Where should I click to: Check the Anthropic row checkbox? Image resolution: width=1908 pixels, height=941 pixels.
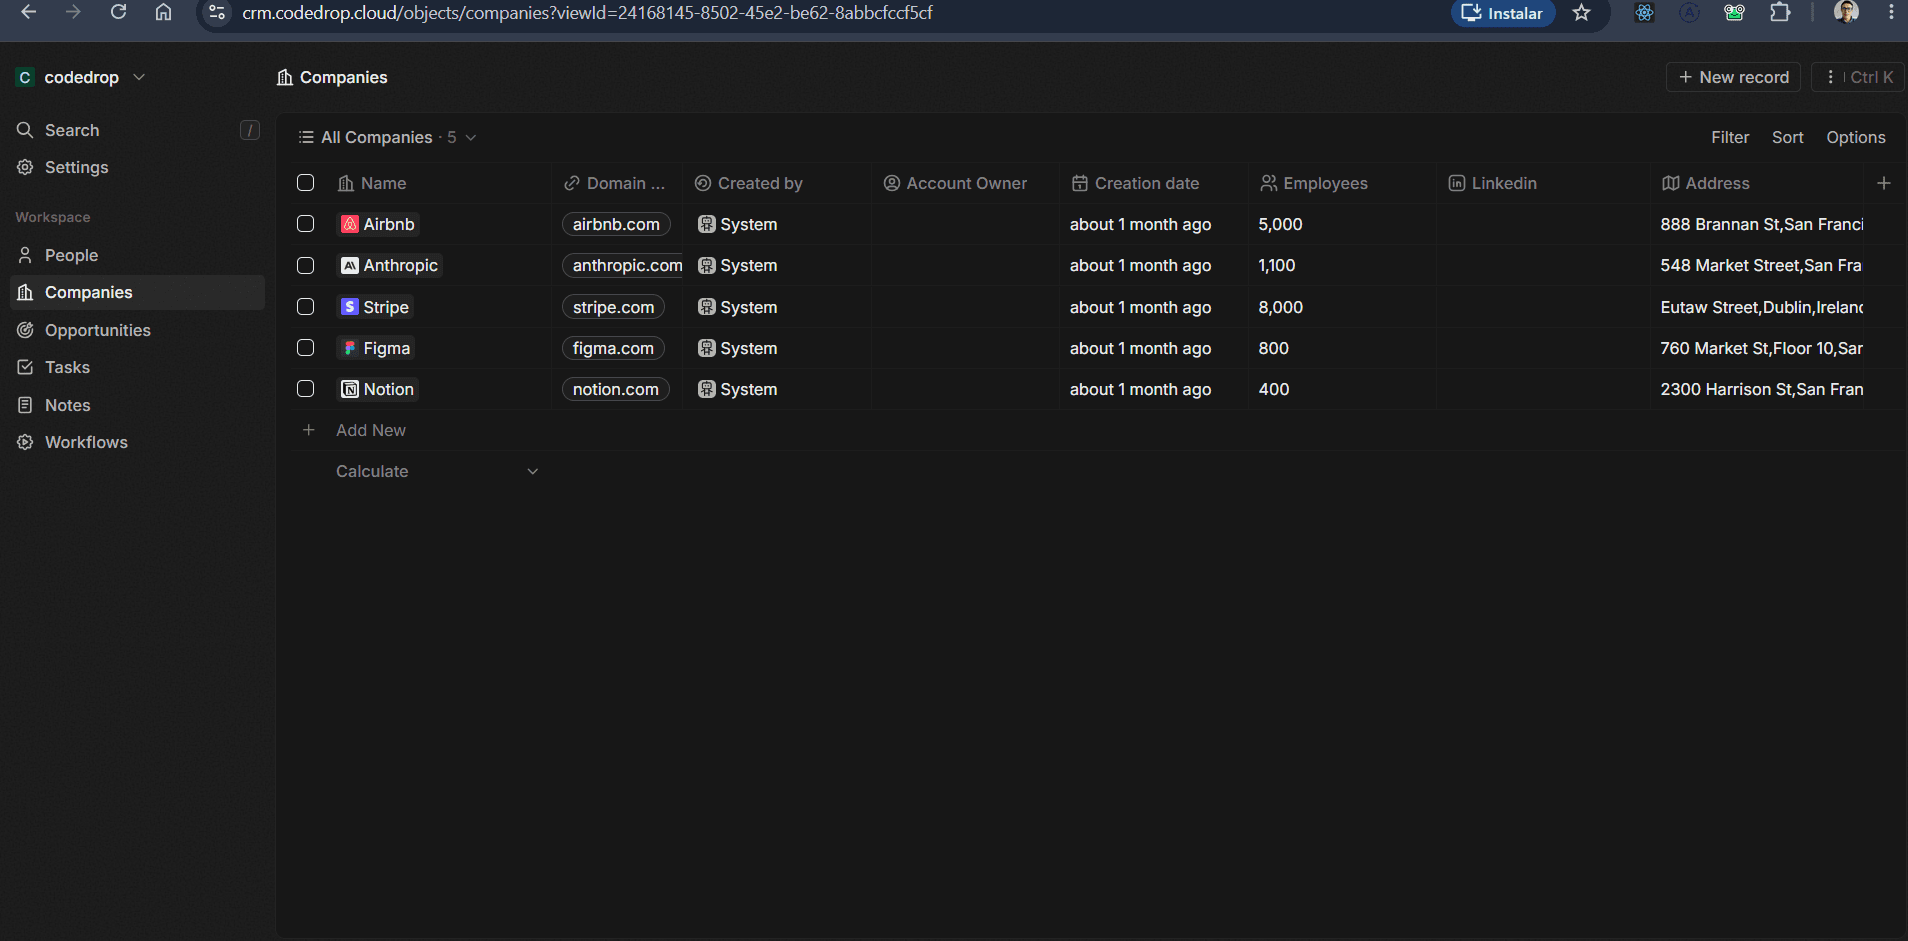coord(306,265)
